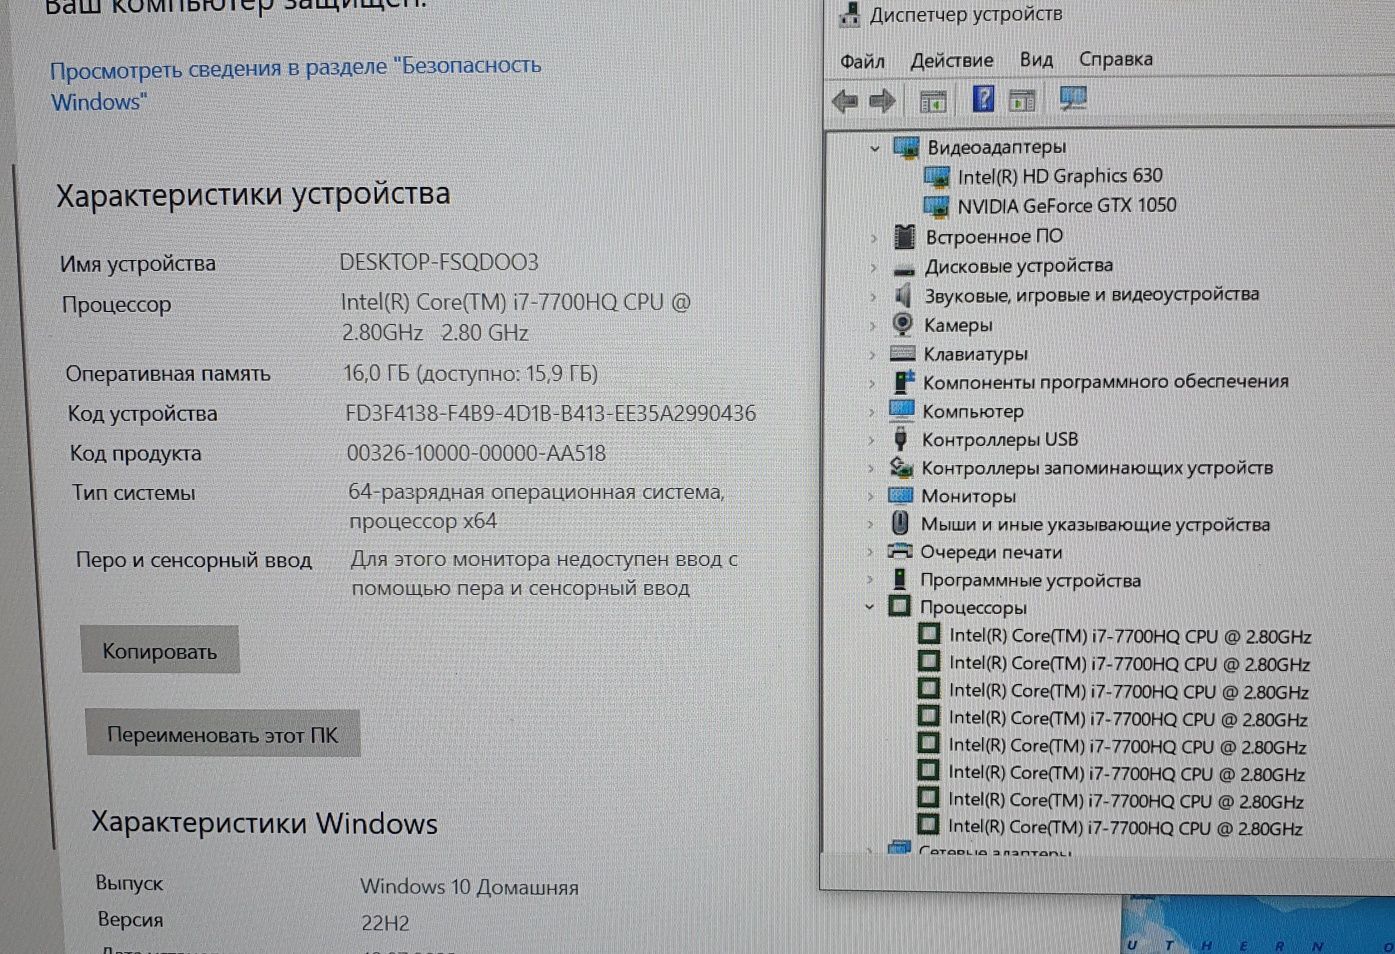The width and height of the screenshot is (1395, 954).
Task: Click the Встроенное ПО chip icon
Action: click(x=904, y=237)
